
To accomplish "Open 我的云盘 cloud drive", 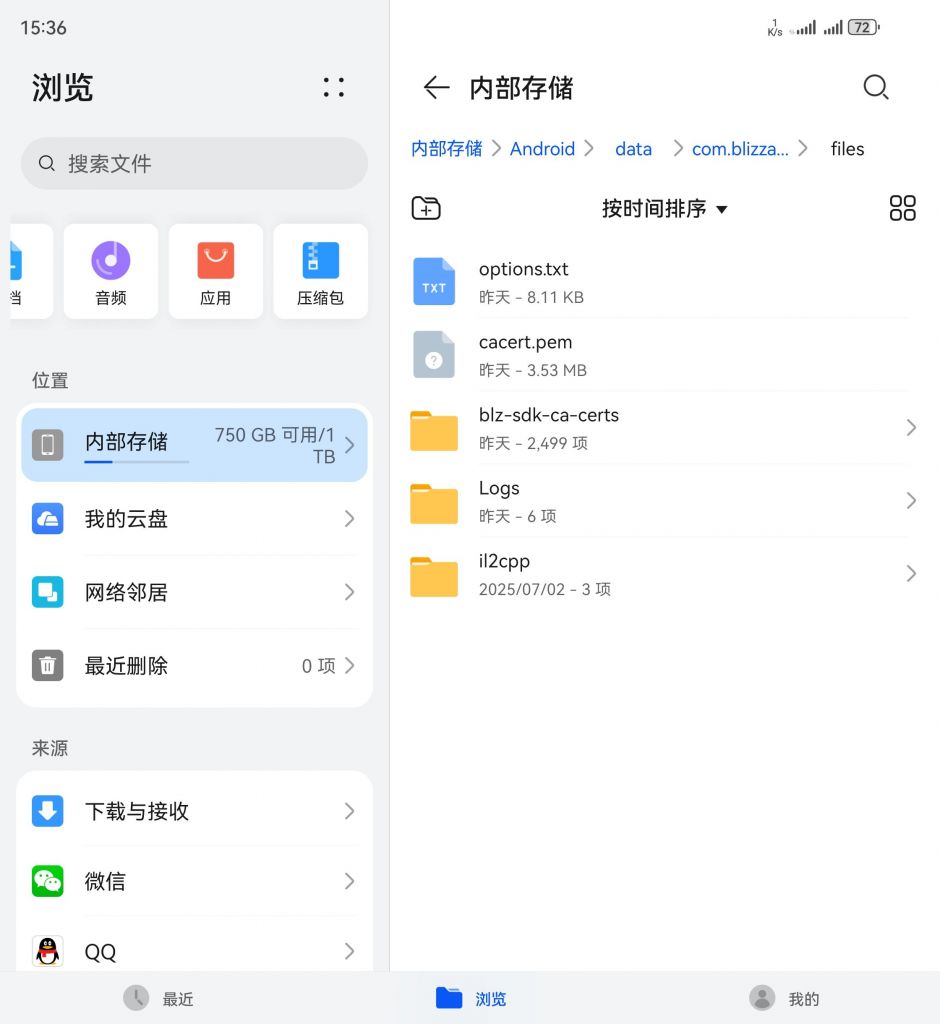I will point(194,519).
